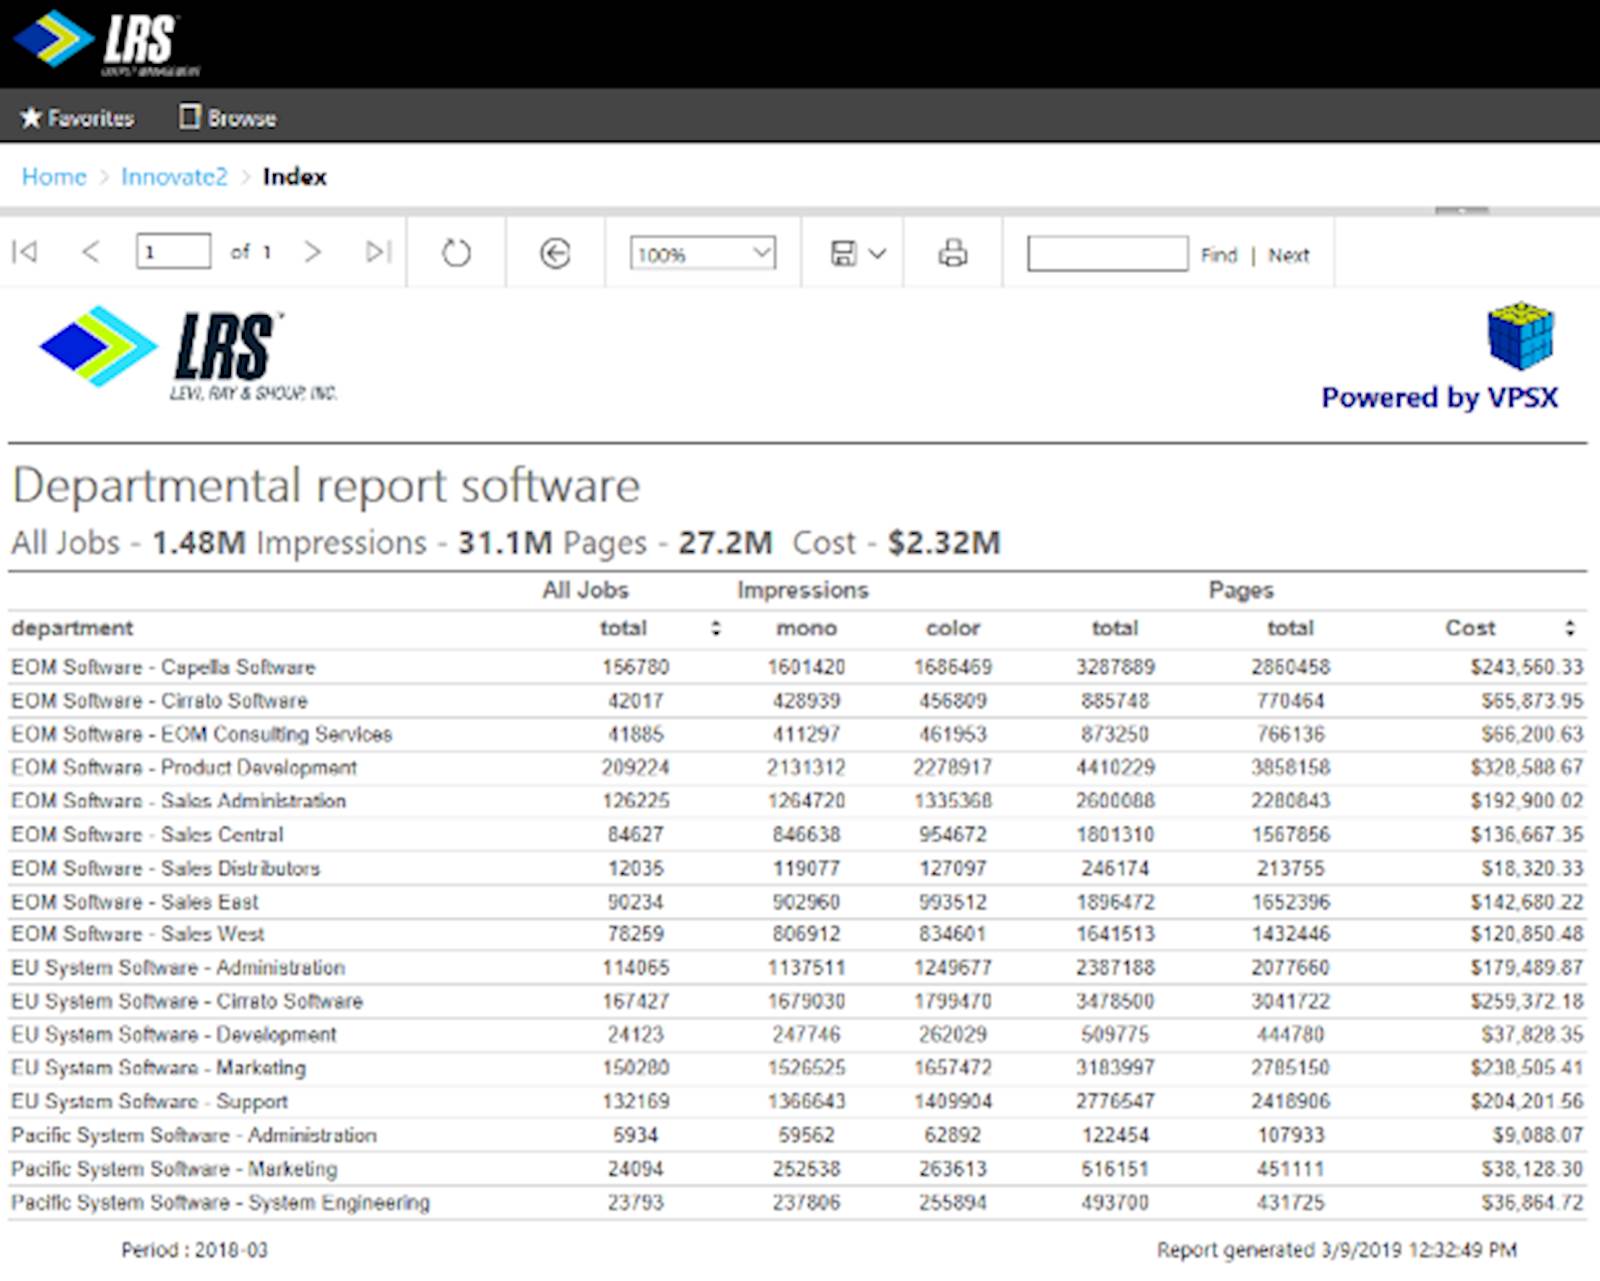
Task: Click the current page number field
Action: 173,252
